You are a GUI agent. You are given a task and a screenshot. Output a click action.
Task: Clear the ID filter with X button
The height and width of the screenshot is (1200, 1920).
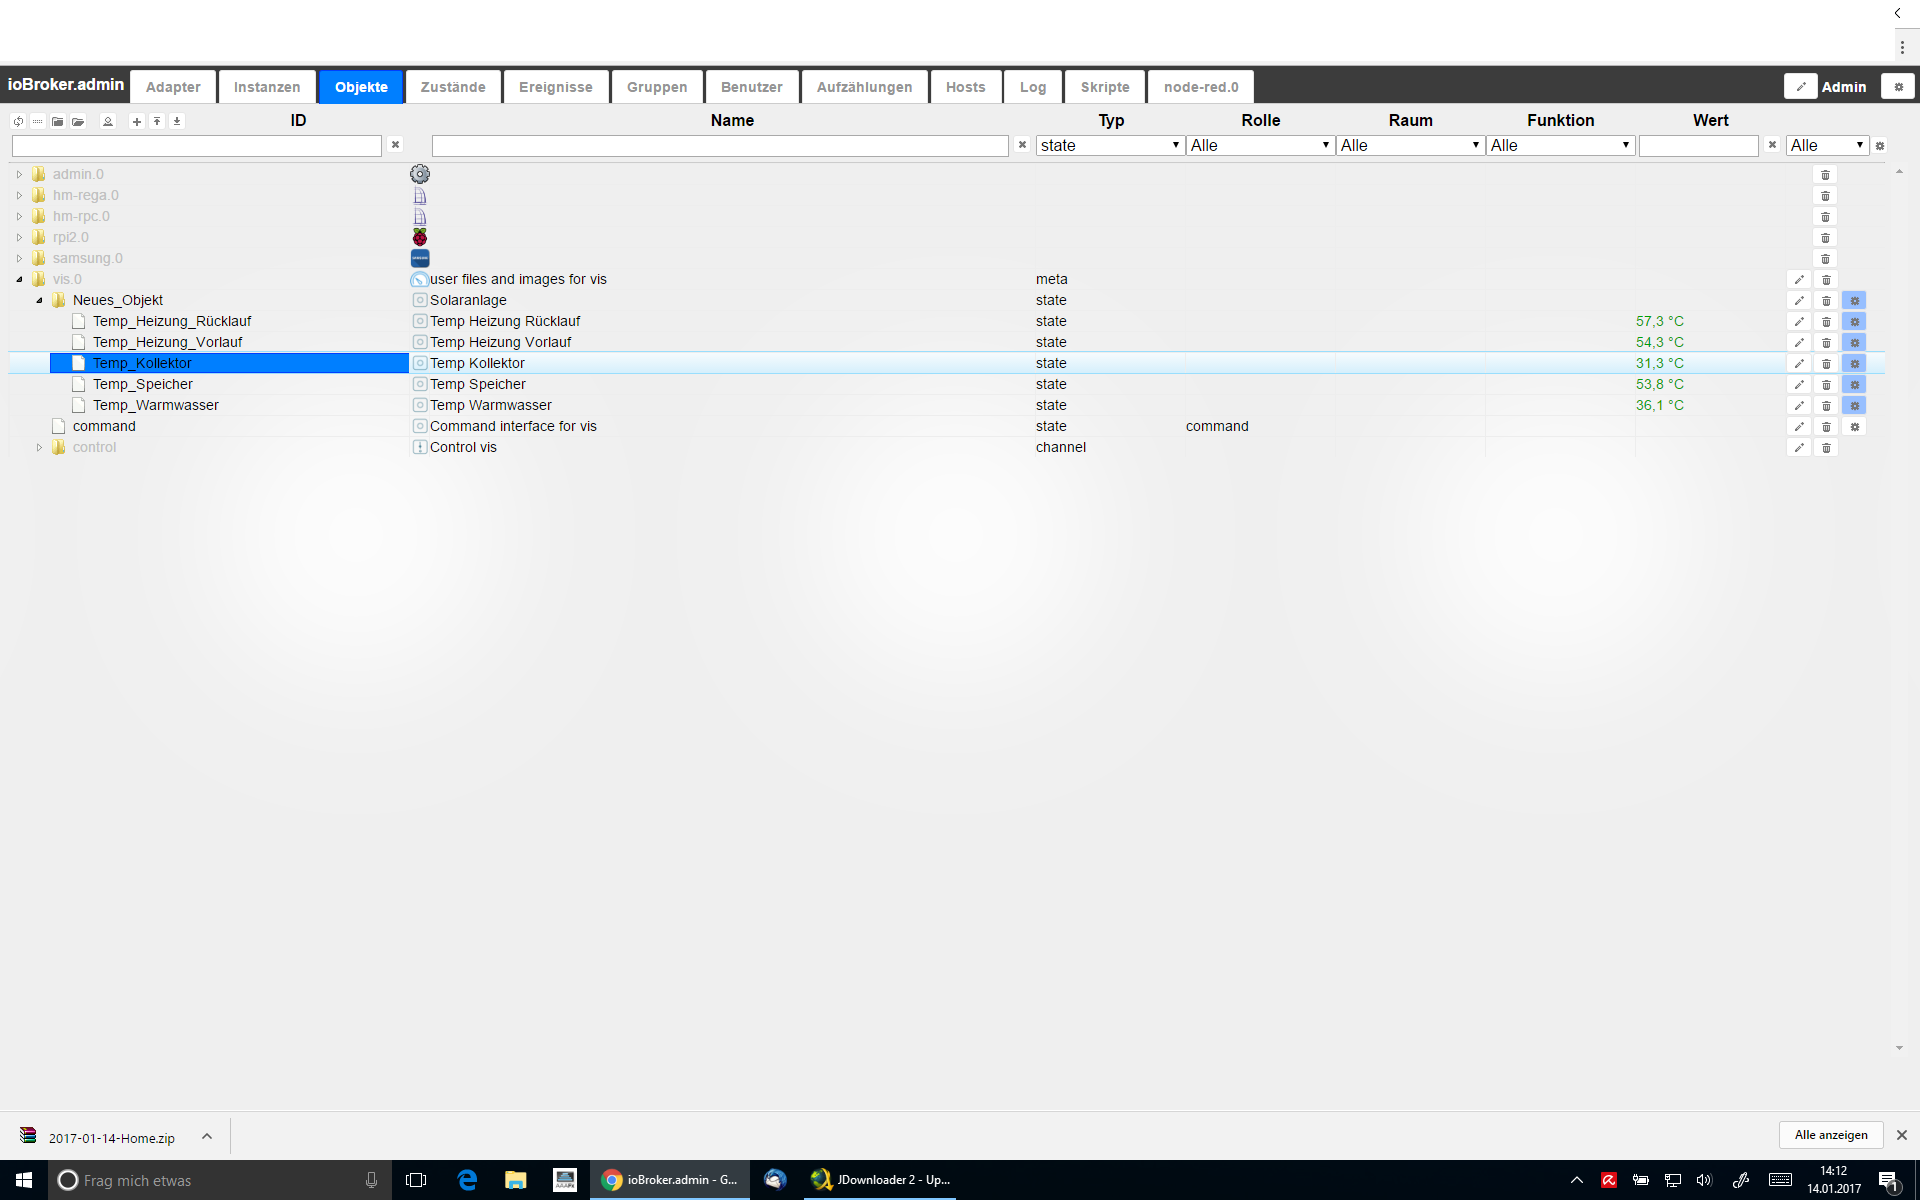(x=395, y=145)
